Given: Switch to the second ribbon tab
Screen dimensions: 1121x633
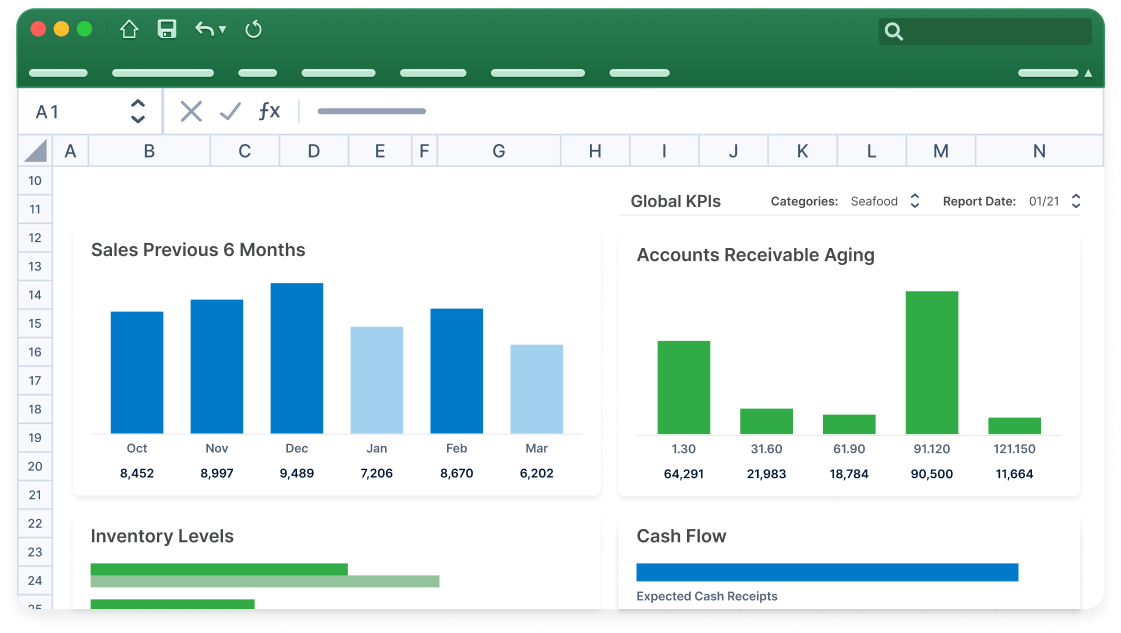Looking at the screenshot, I should coord(162,72).
